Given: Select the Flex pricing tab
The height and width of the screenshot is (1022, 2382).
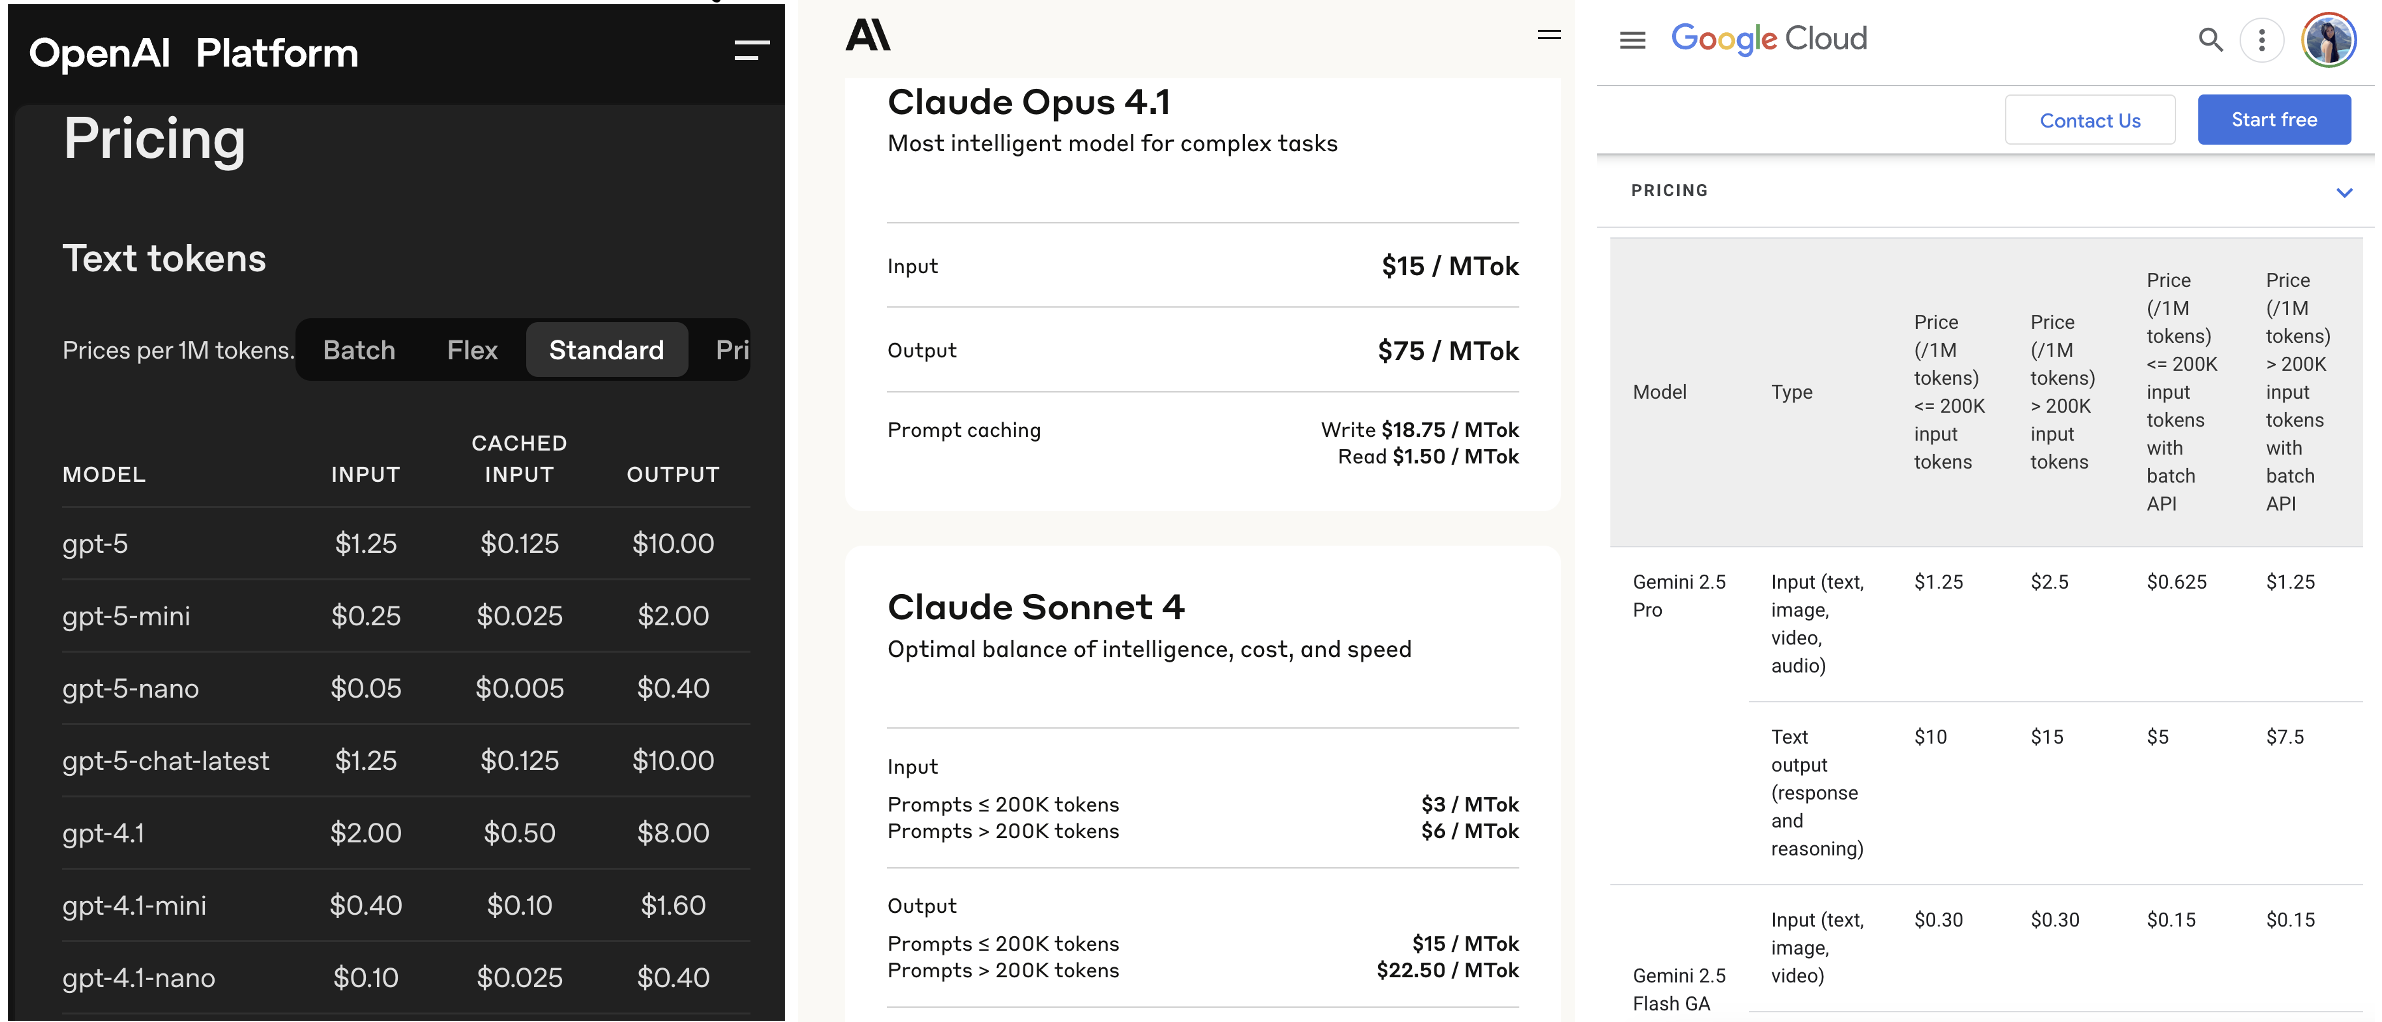Looking at the screenshot, I should click(x=472, y=350).
